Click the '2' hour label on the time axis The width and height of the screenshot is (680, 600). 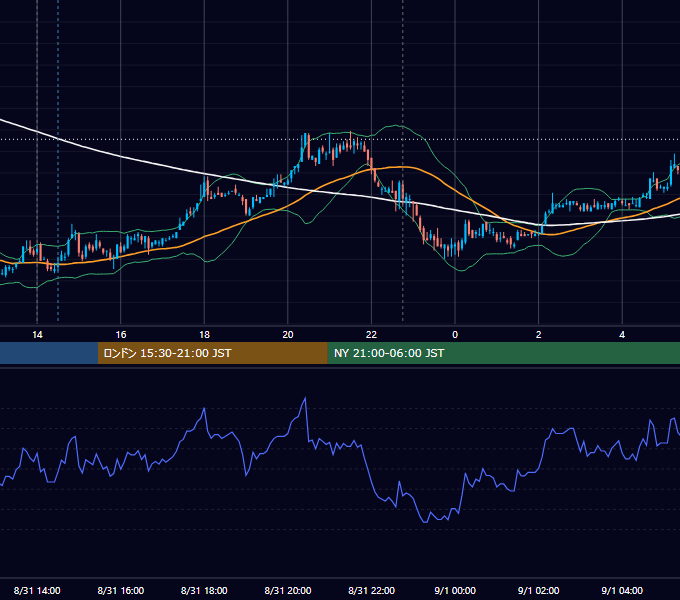pos(539,335)
